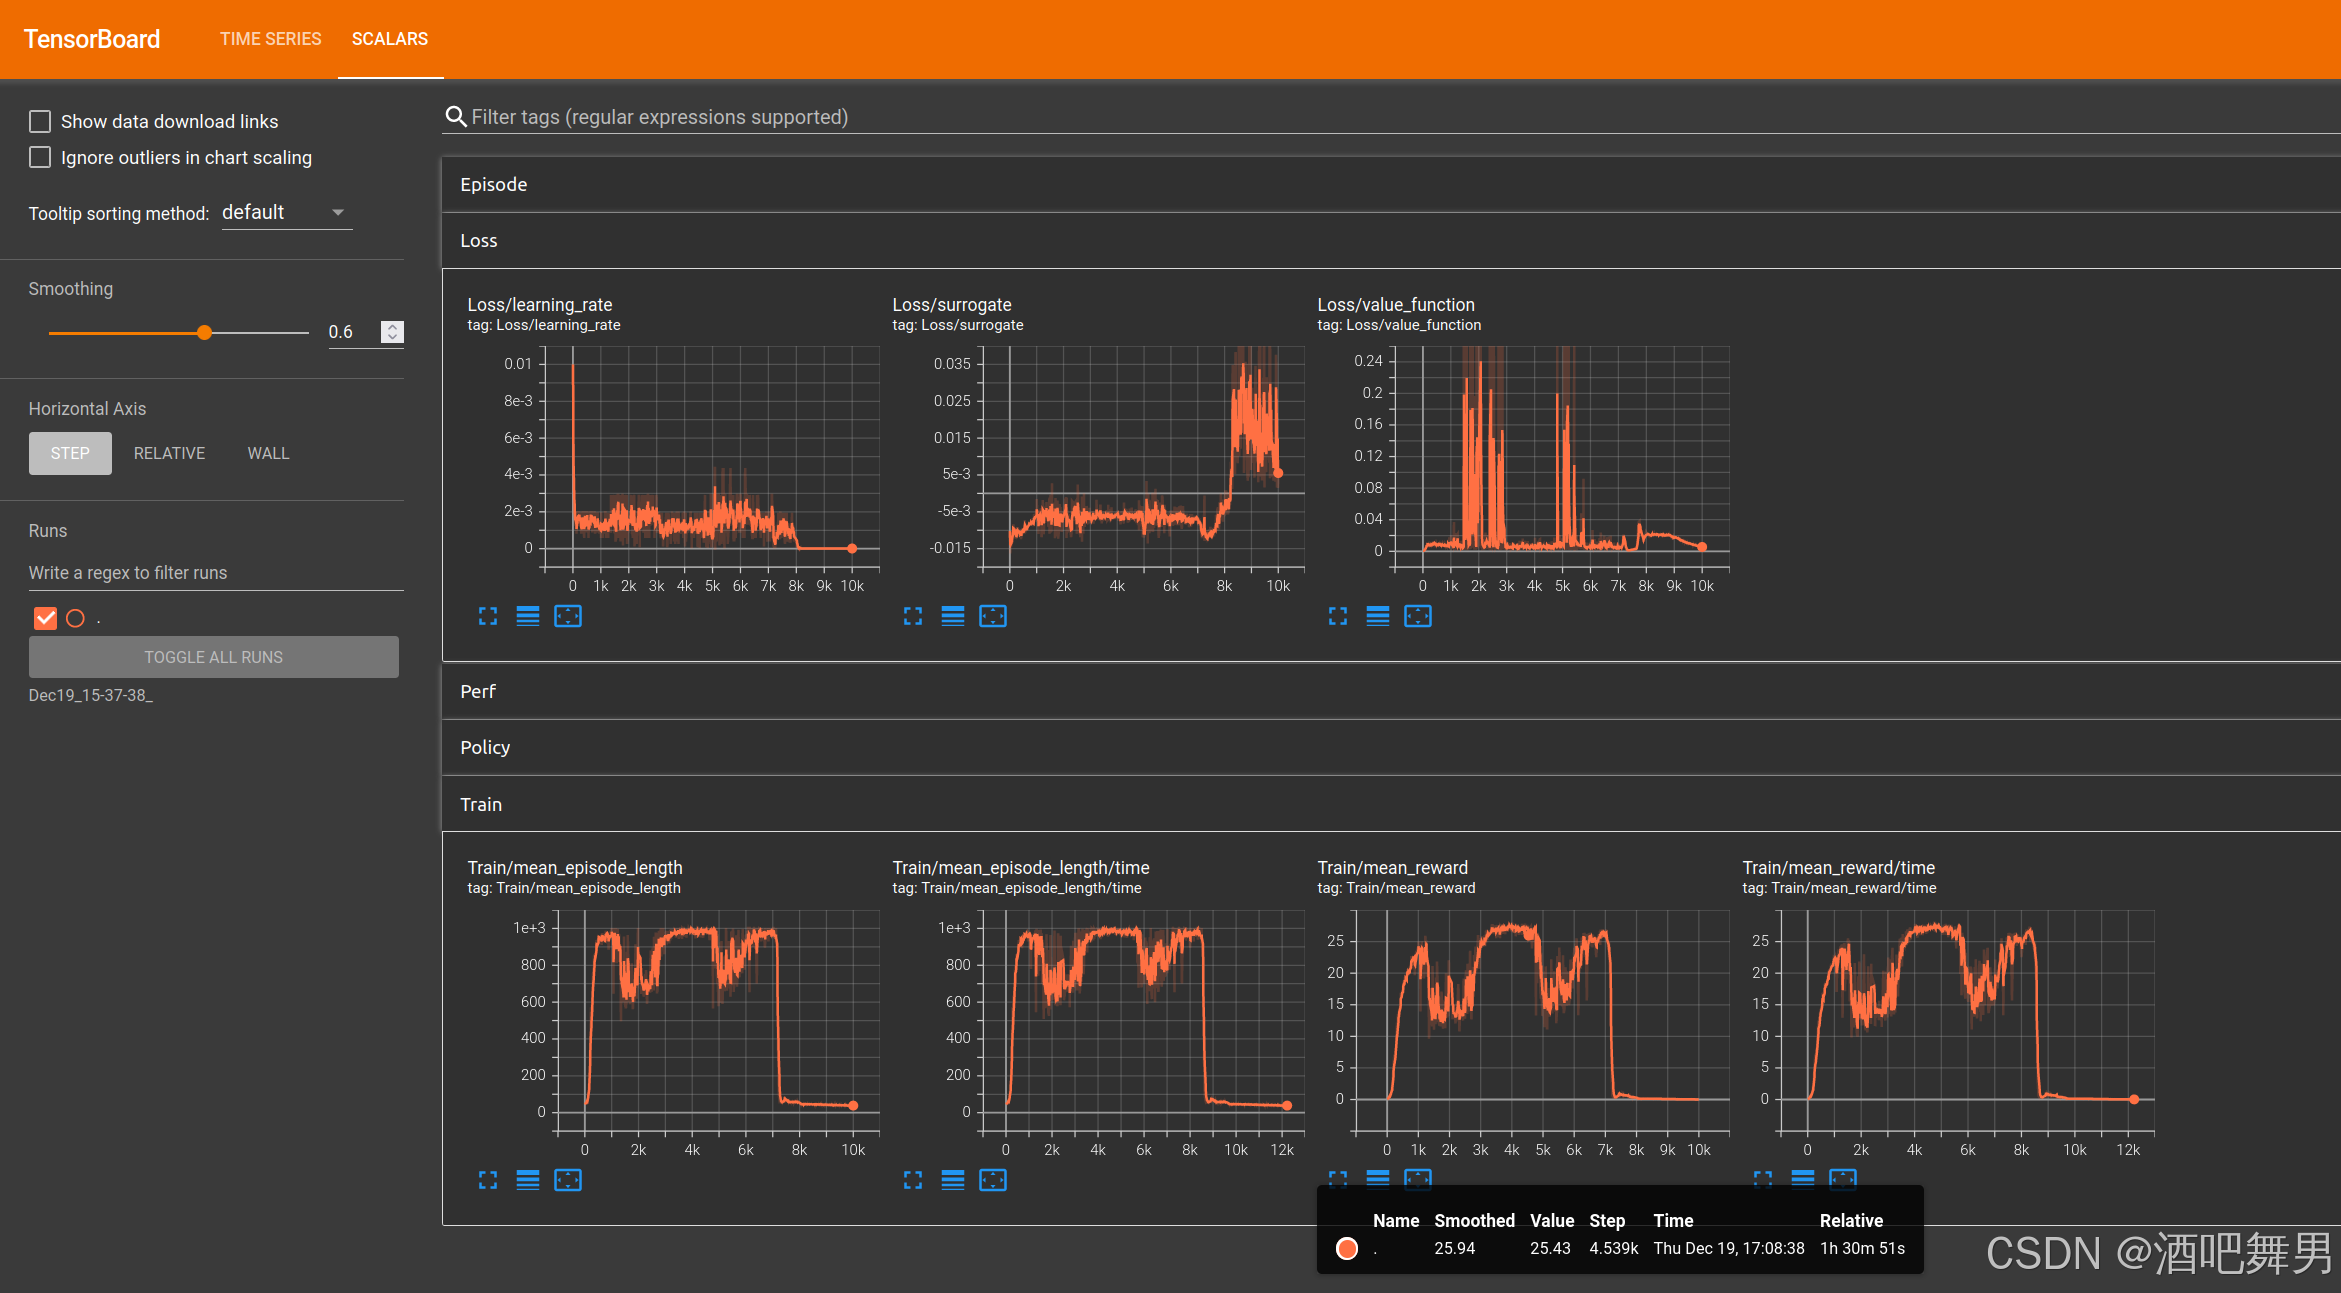Toggle y-axis log scale on Loss/surrogate chart
2341x1293 pixels.
click(x=952, y=616)
